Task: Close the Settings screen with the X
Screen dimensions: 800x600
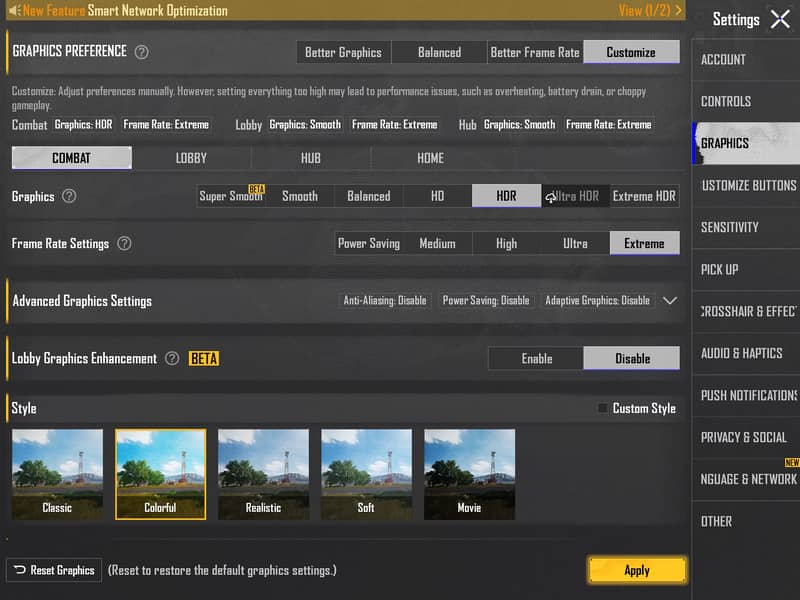Action: (x=780, y=19)
